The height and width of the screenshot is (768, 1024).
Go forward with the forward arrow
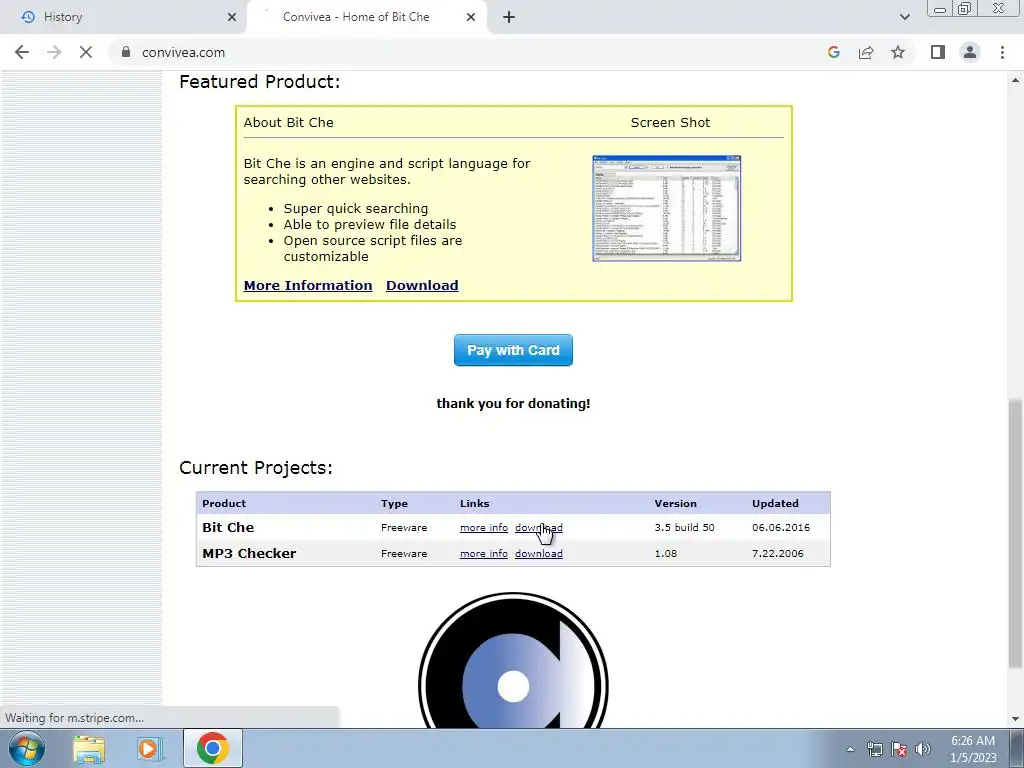(54, 52)
